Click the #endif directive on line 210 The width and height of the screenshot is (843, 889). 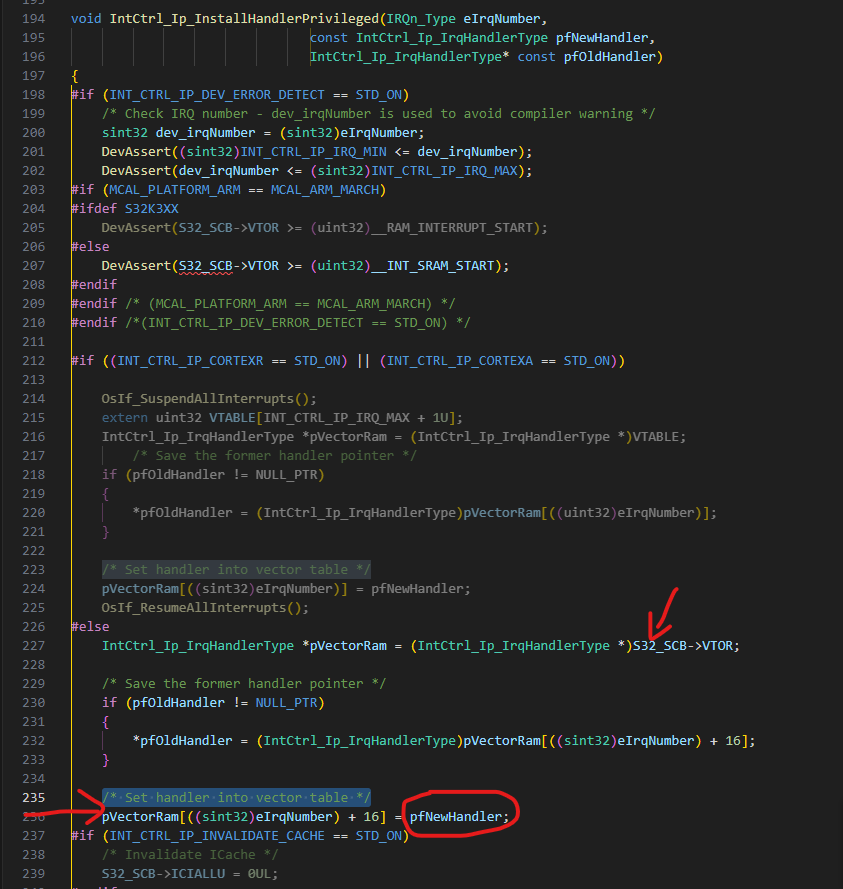pyautogui.click(x=93, y=322)
